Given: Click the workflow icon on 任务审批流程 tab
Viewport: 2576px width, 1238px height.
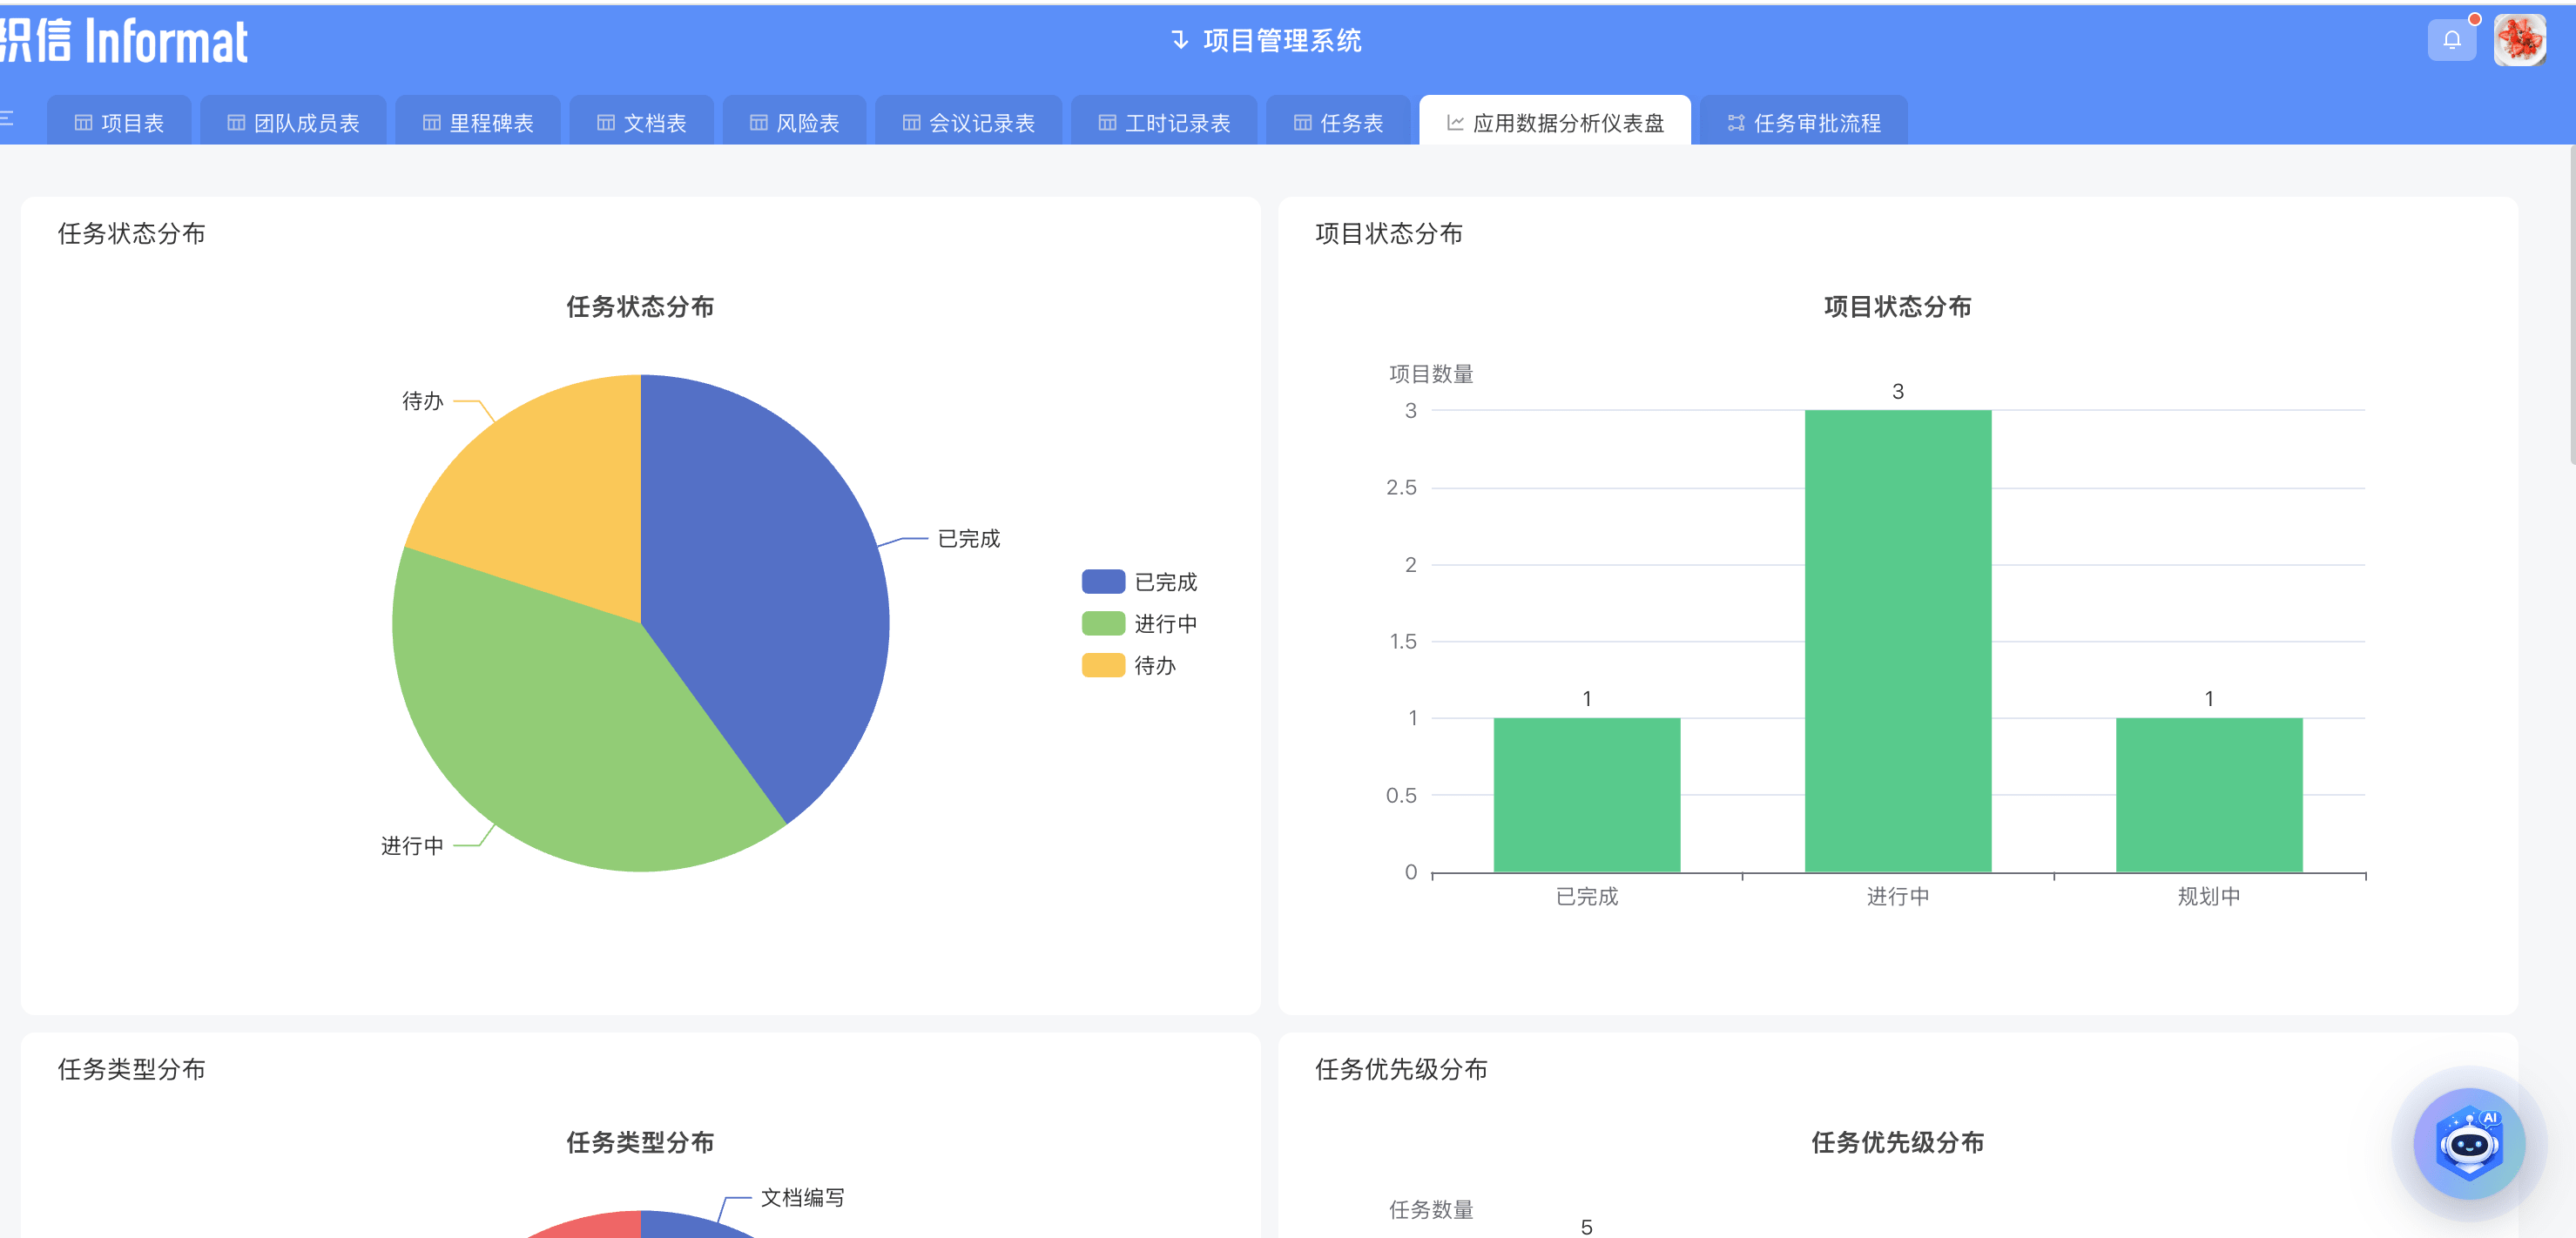Looking at the screenshot, I should point(1736,123).
